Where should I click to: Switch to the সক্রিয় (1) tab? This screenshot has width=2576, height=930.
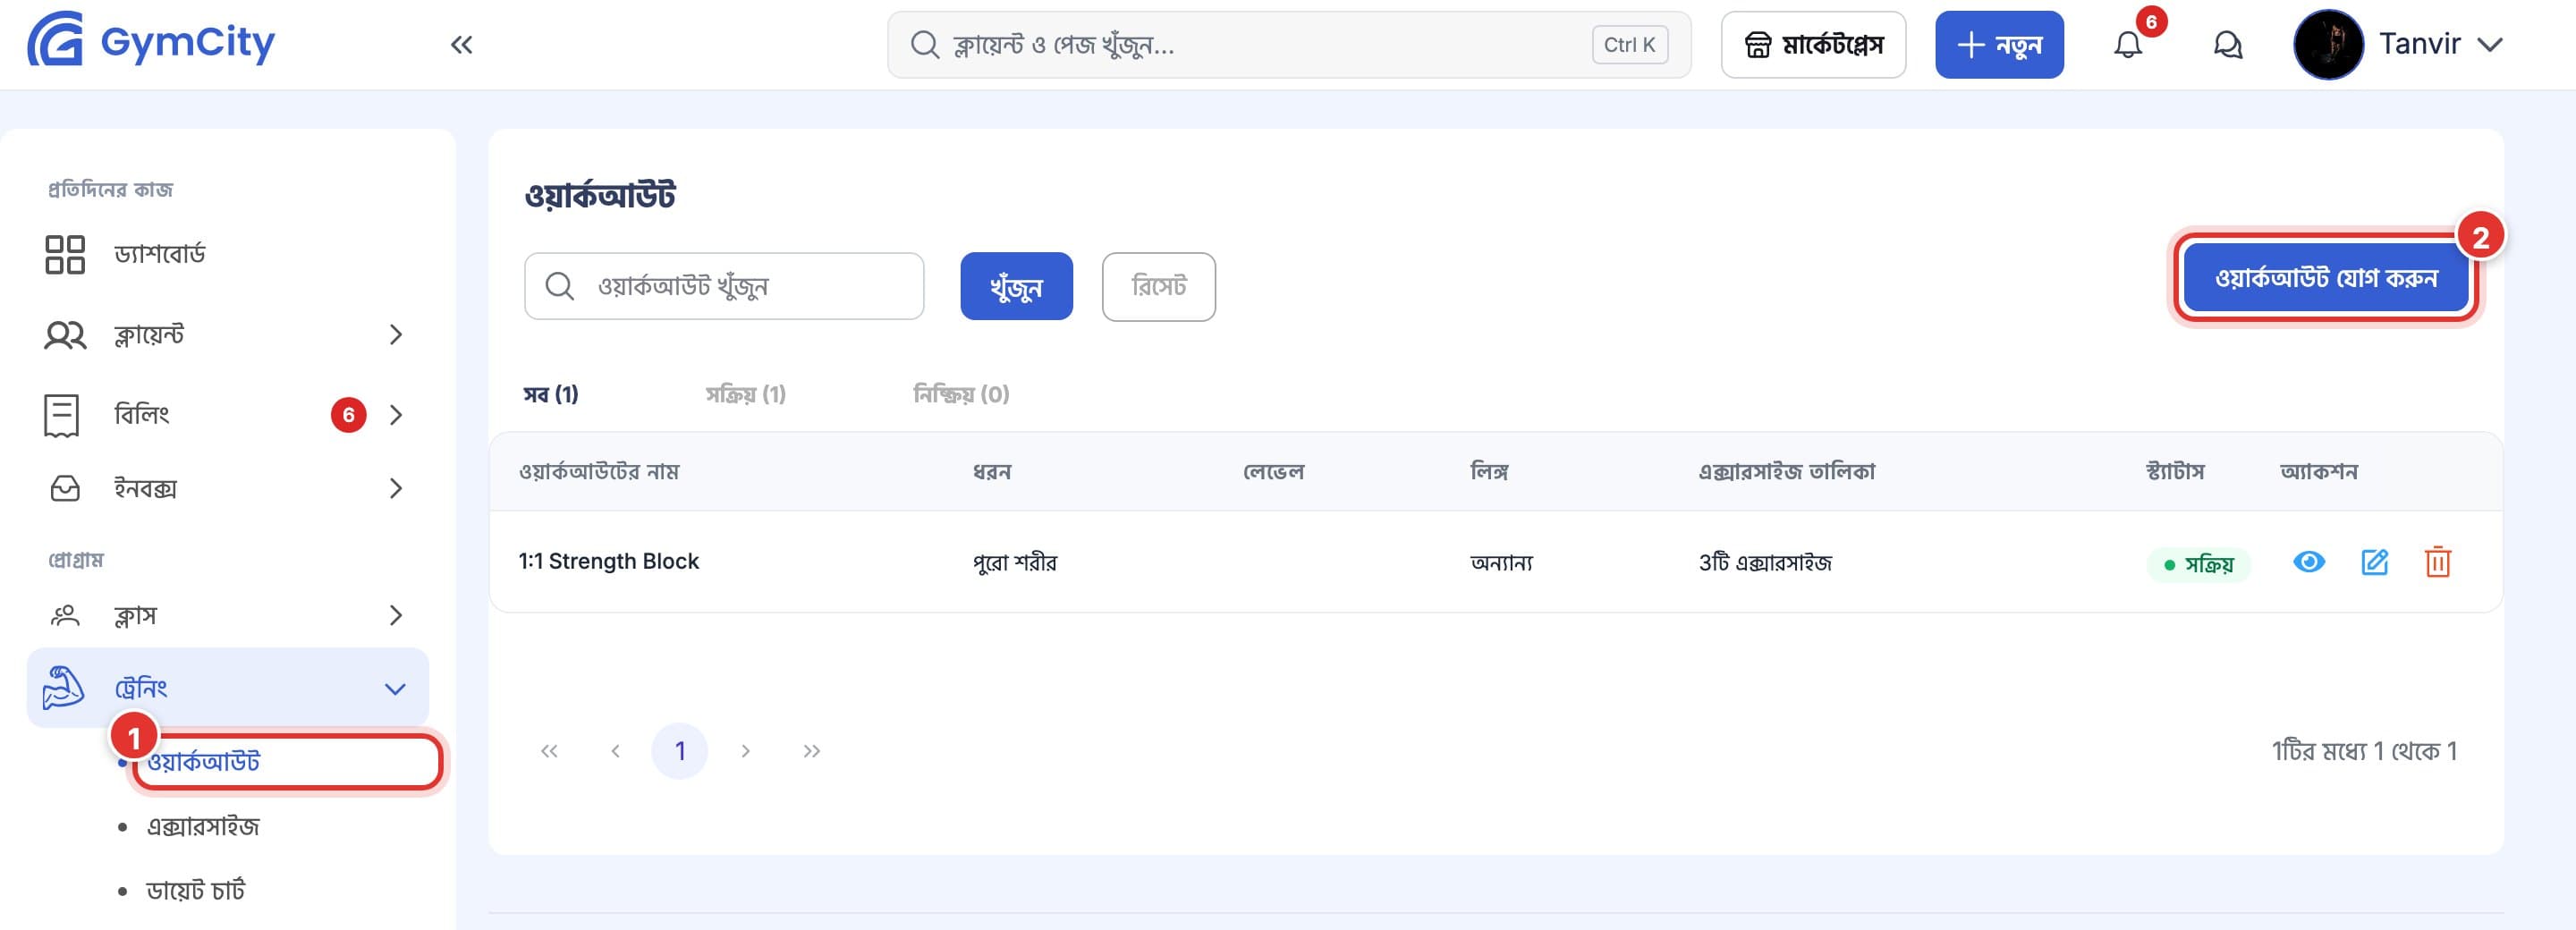pyautogui.click(x=746, y=394)
